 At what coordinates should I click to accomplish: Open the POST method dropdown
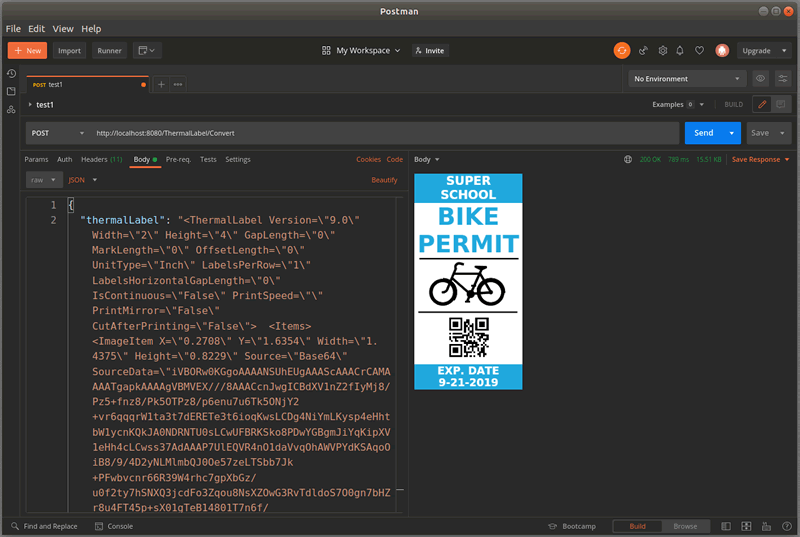pos(57,133)
